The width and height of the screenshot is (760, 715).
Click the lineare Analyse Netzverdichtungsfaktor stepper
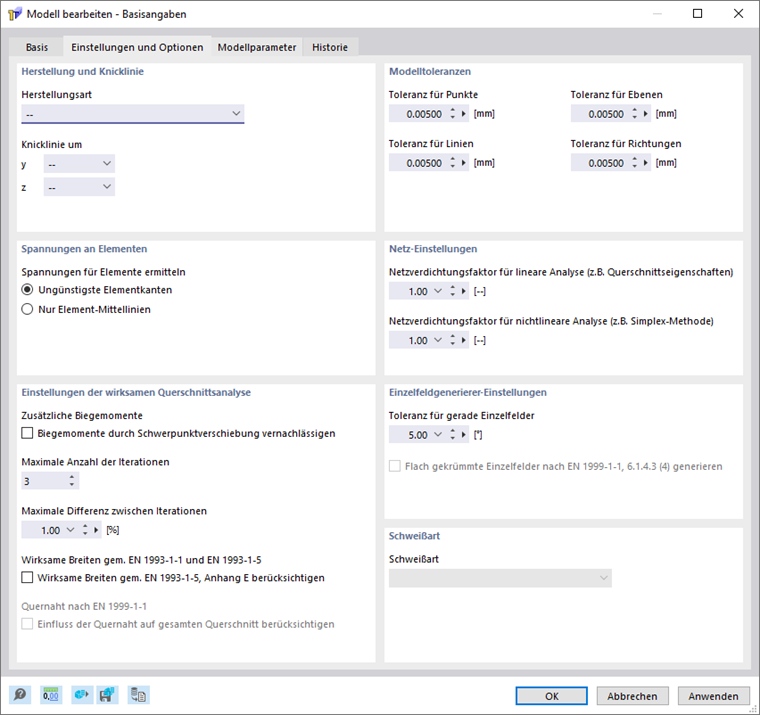pyautogui.click(x=453, y=291)
